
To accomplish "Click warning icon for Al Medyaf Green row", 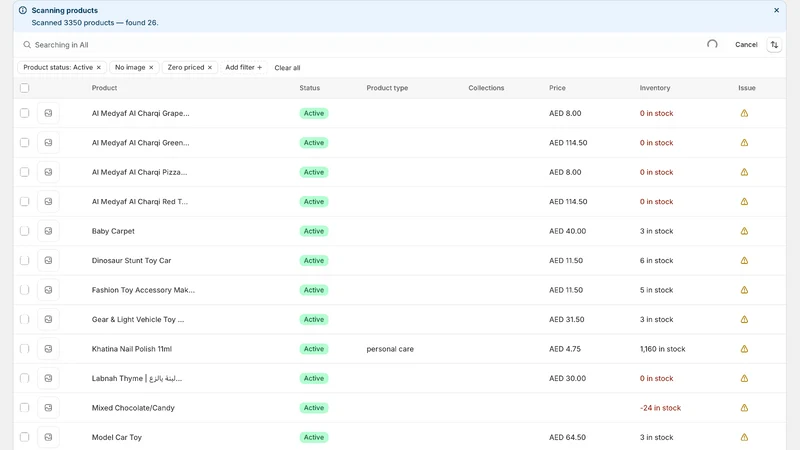I will [x=744, y=143].
